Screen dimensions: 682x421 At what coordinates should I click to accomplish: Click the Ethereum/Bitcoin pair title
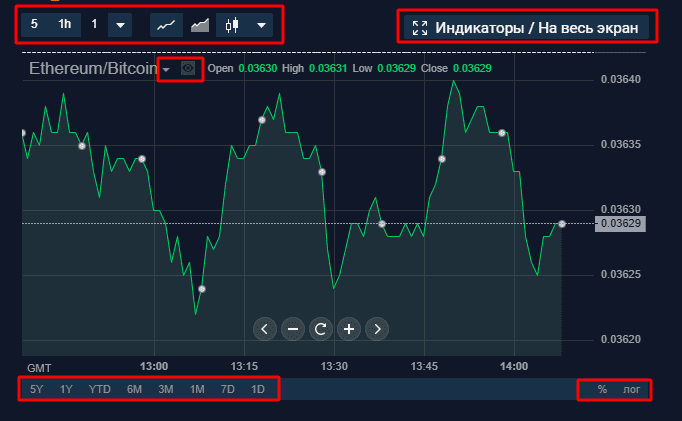tap(93, 68)
